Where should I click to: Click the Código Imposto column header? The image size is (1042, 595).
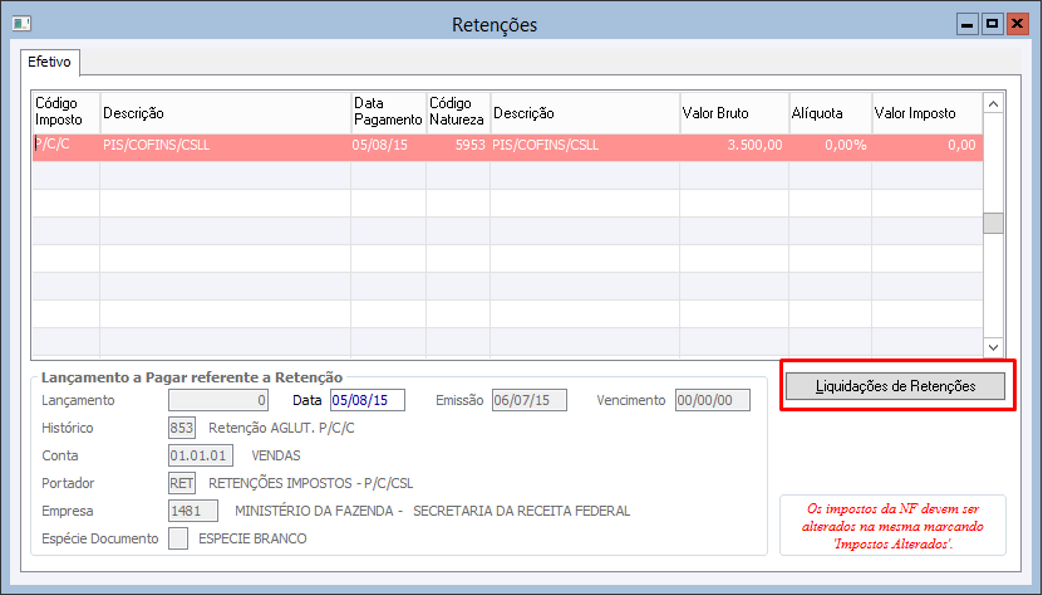pos(66,112)
